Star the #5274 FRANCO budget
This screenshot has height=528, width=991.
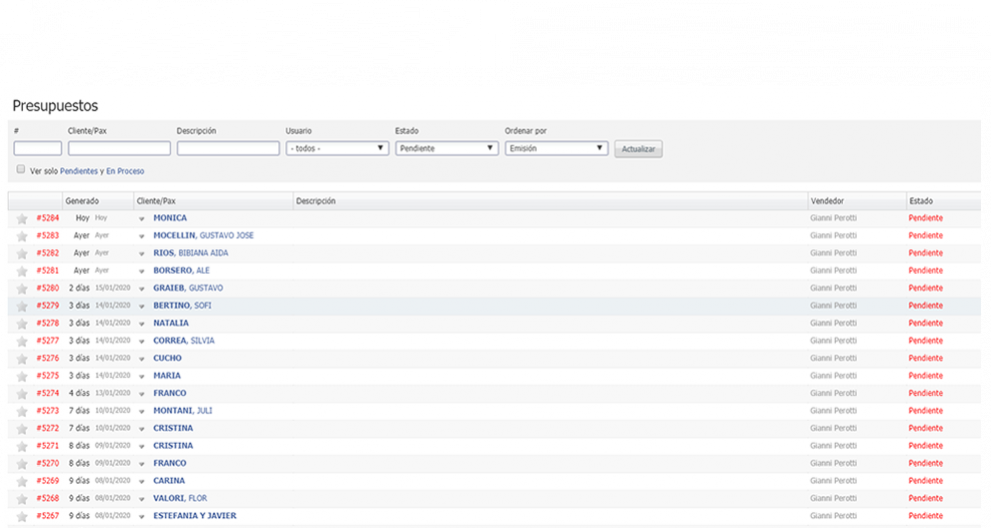(21, 393)
